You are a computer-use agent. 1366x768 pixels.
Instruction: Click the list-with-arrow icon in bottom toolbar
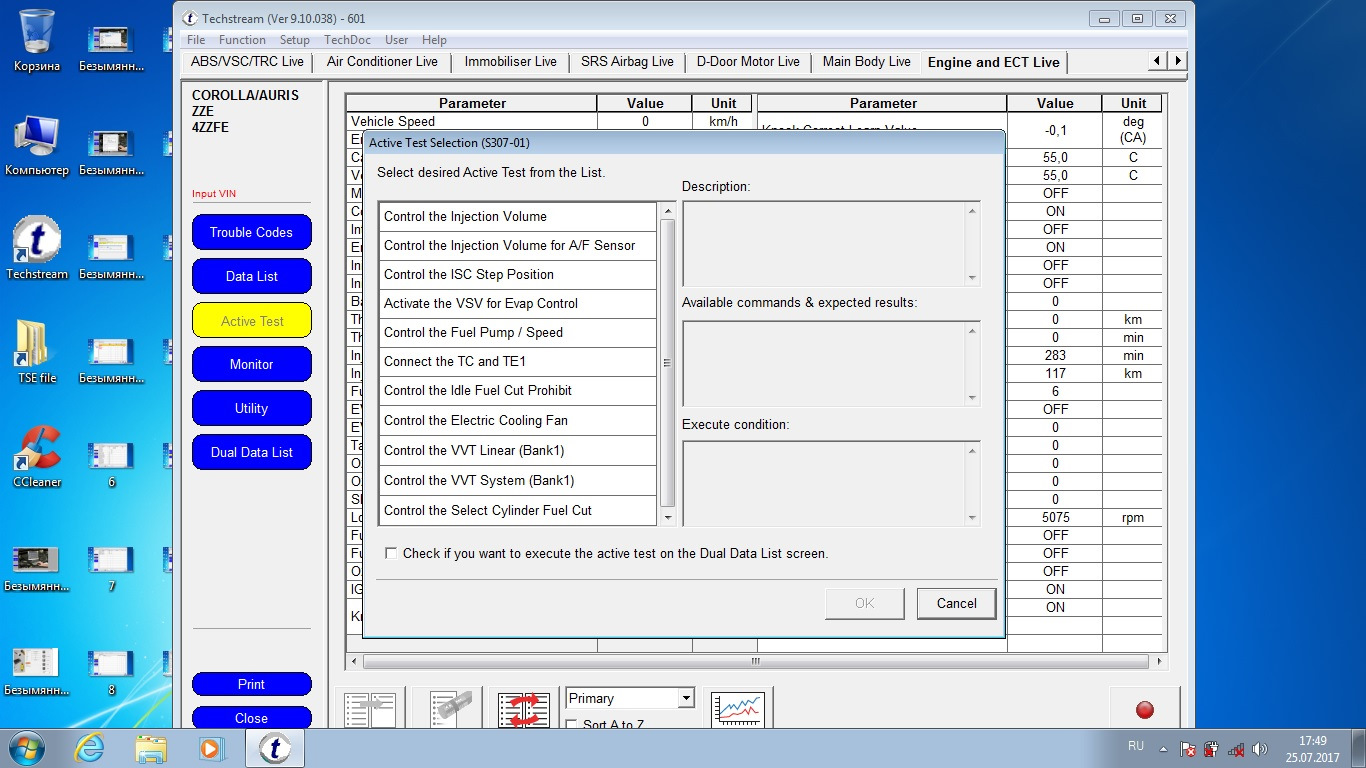click(370, 709)
